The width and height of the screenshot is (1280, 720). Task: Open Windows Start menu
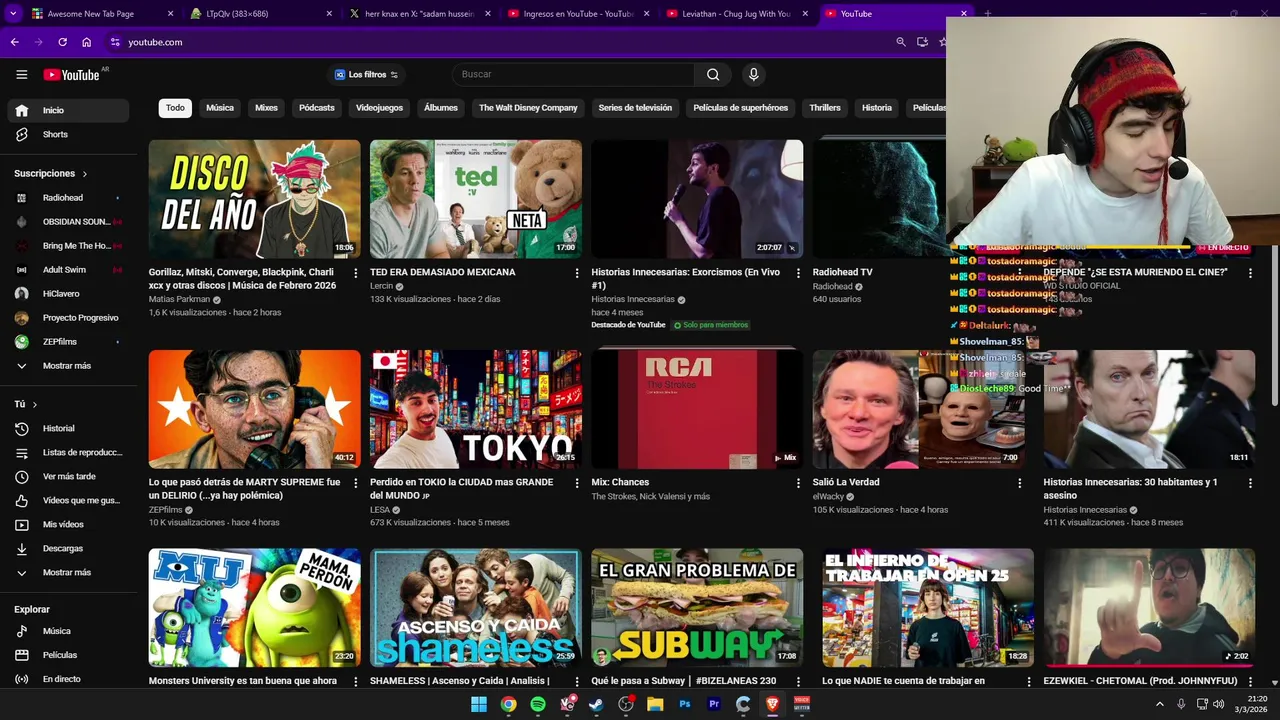click(x=479, y=704)
